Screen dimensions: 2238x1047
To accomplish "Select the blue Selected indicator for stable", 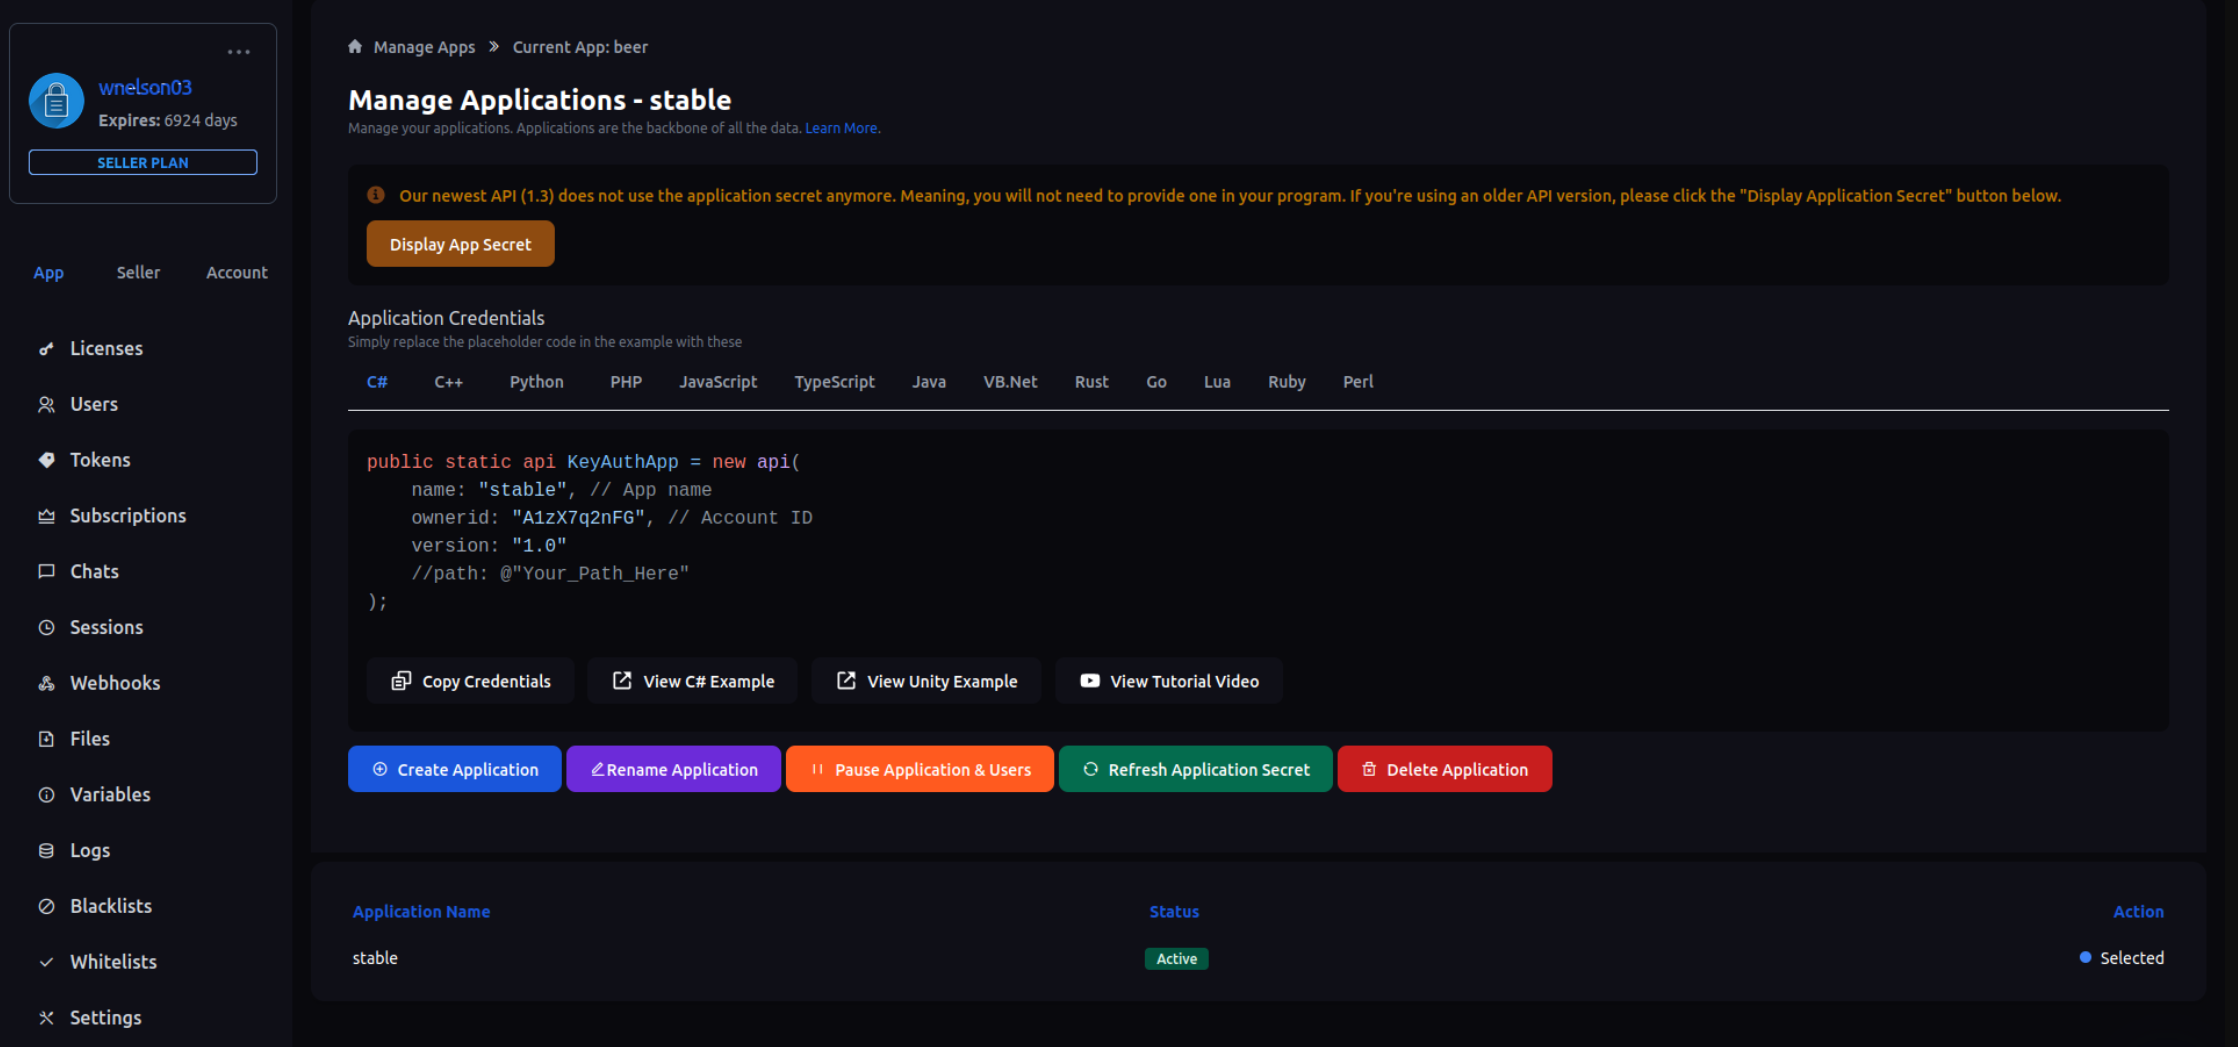I will coord(2085,958).
